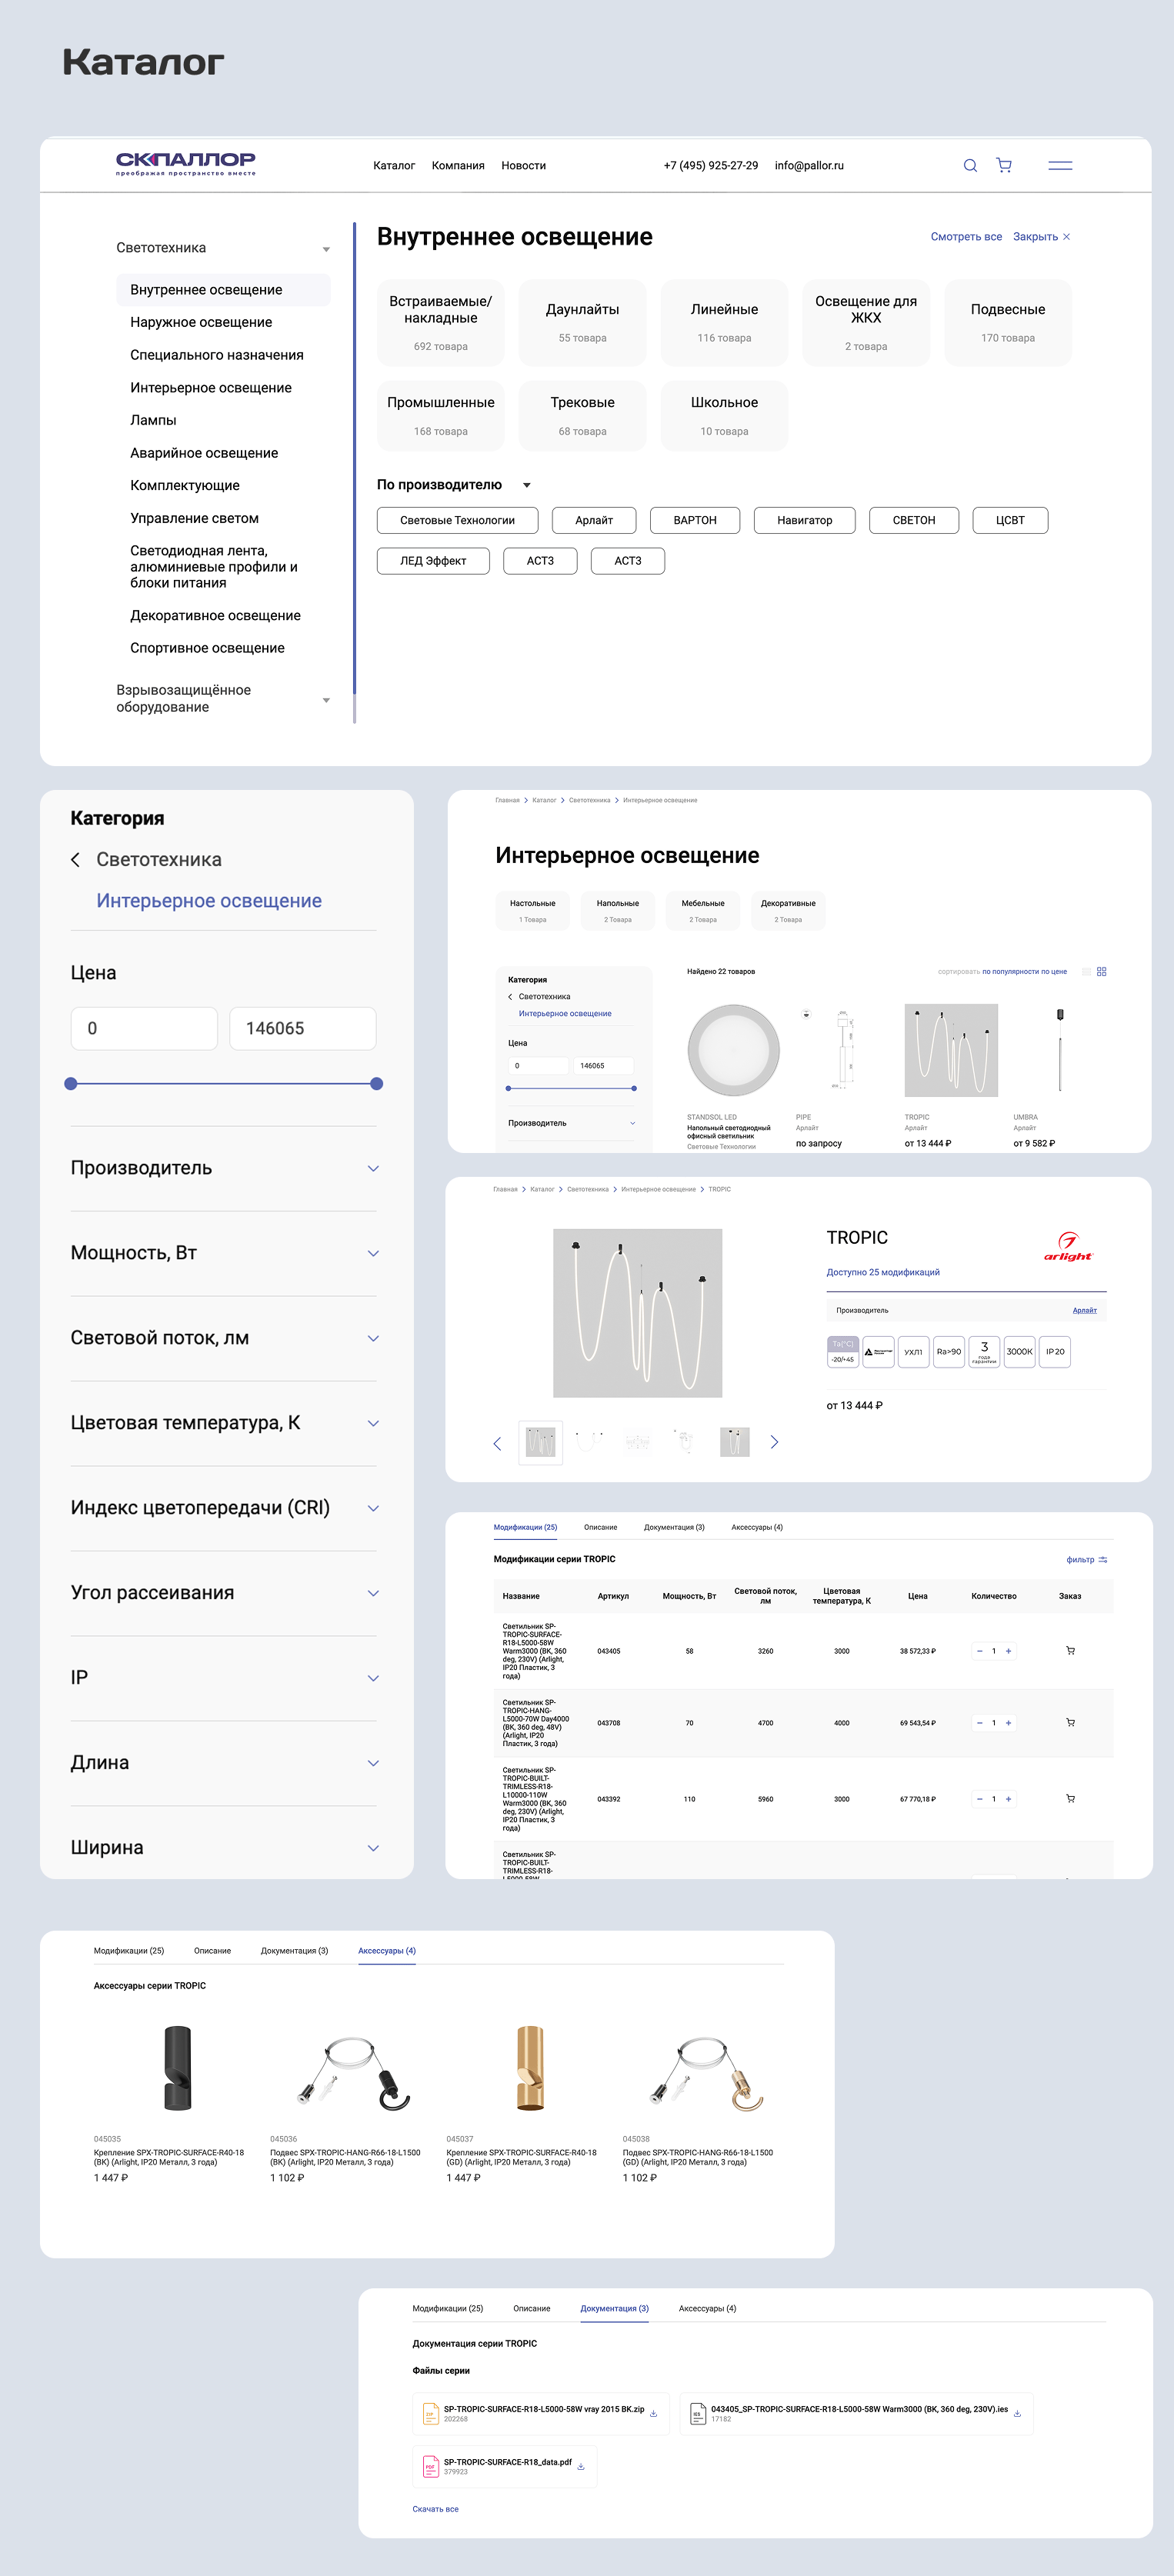Open Описание tab above Аксессуары серии TROPIC
This screenshot has width=1174, height=2576.
(212, 1951)
